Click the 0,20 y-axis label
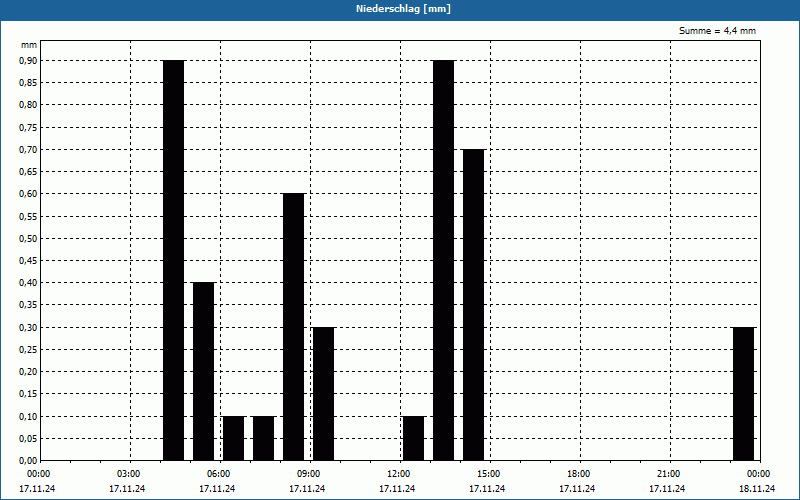Image resolution: width=800 pixels, height=500 pixels. pyautogui.click(x=28, y=372)
